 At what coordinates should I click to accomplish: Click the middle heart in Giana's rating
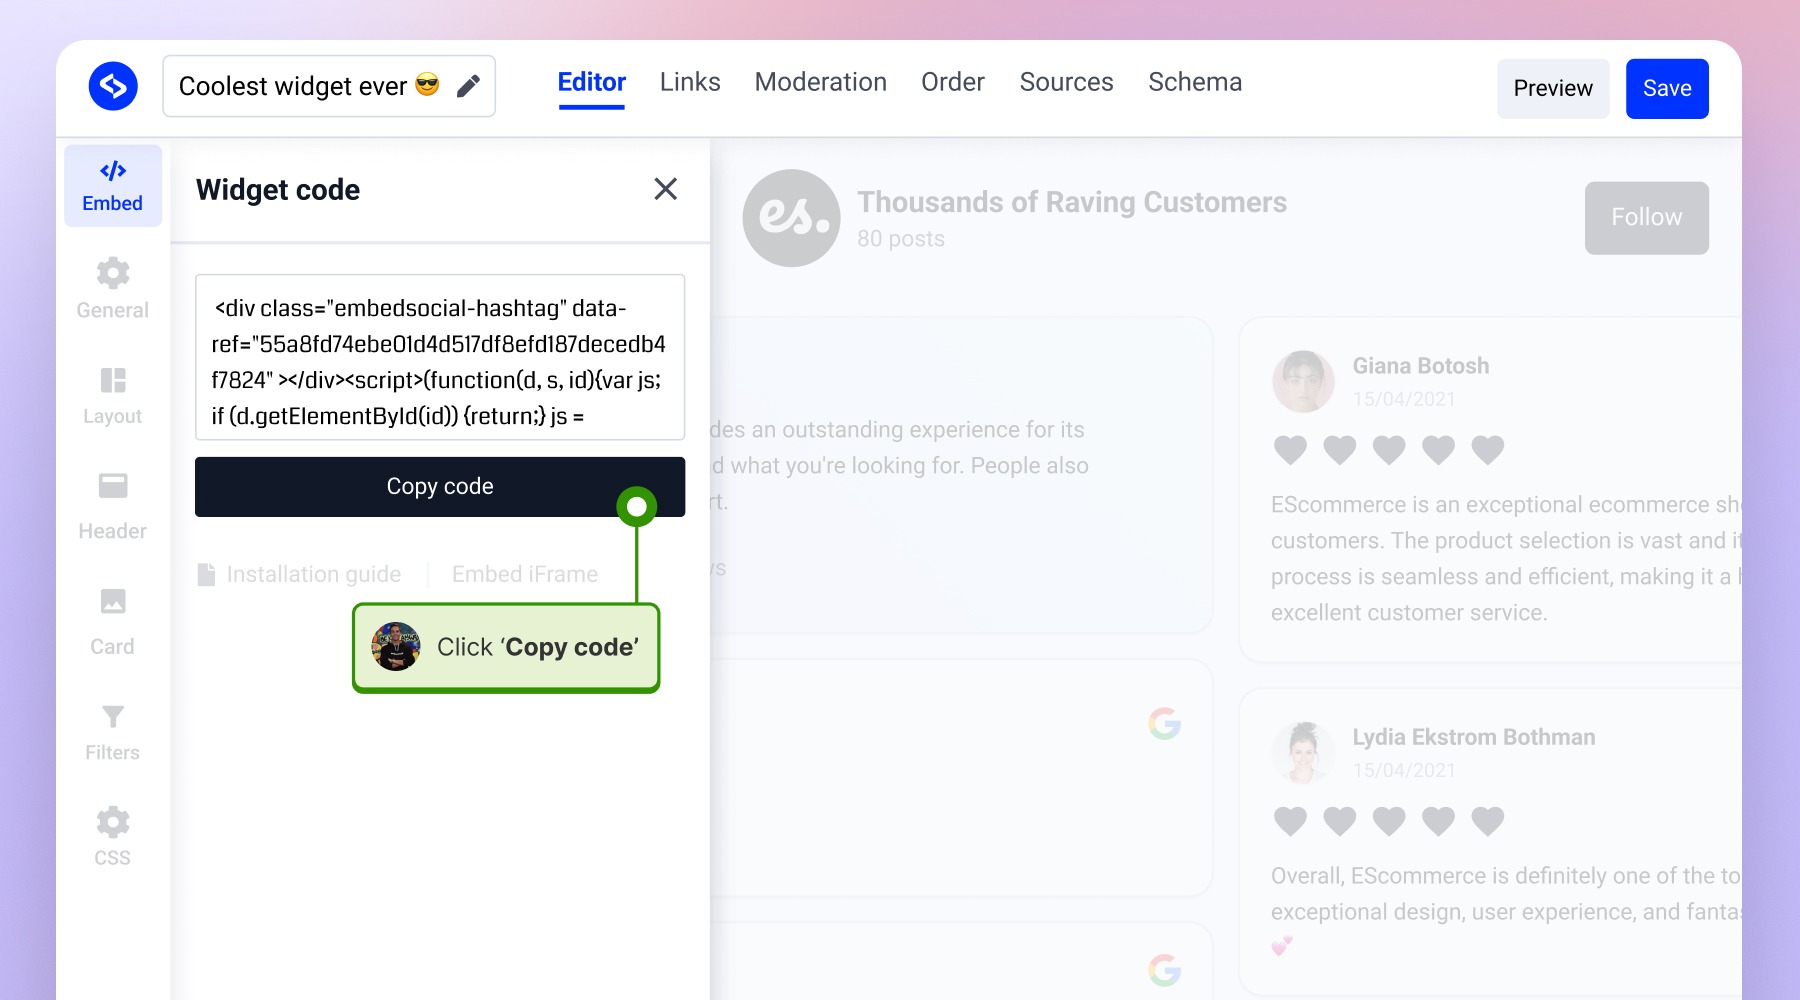tap(1389, 450)
